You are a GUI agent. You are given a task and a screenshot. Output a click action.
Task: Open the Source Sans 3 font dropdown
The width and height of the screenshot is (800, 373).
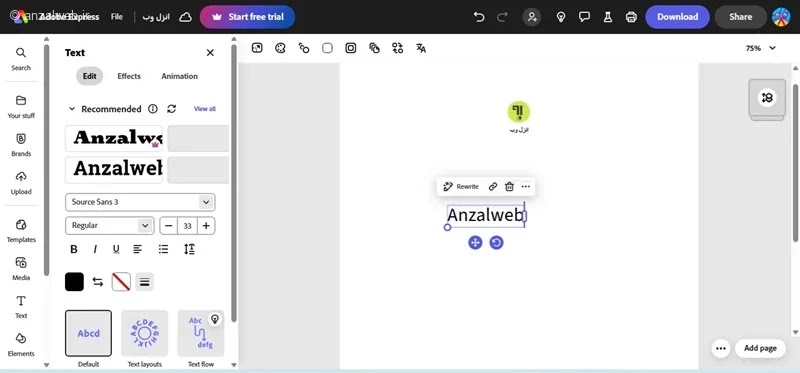[140, 202]
